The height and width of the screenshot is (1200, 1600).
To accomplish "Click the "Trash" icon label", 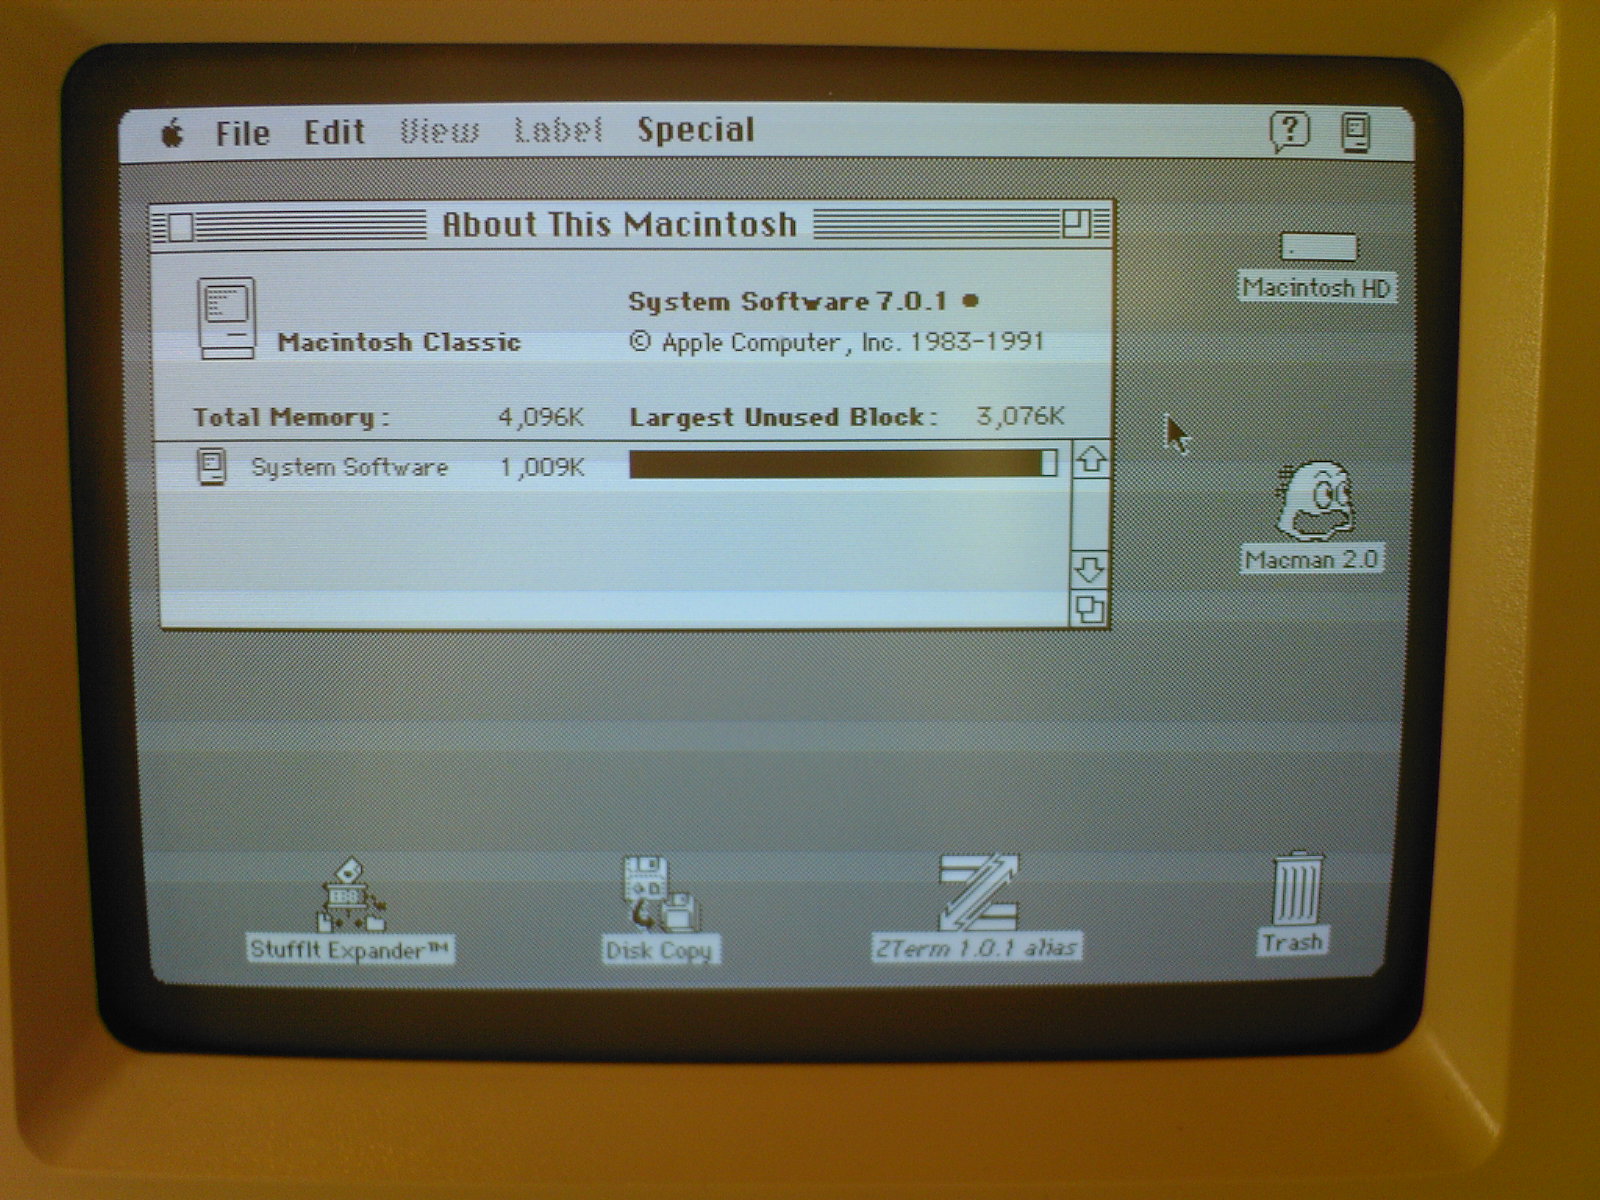I will click(1292, 941).
